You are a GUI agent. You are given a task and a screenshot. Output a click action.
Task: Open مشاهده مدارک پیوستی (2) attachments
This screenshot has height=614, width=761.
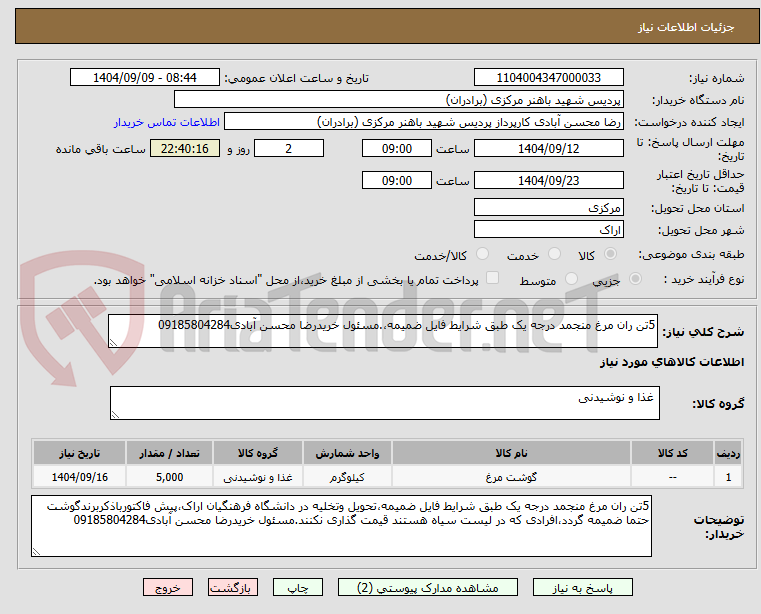pos(428,587)
